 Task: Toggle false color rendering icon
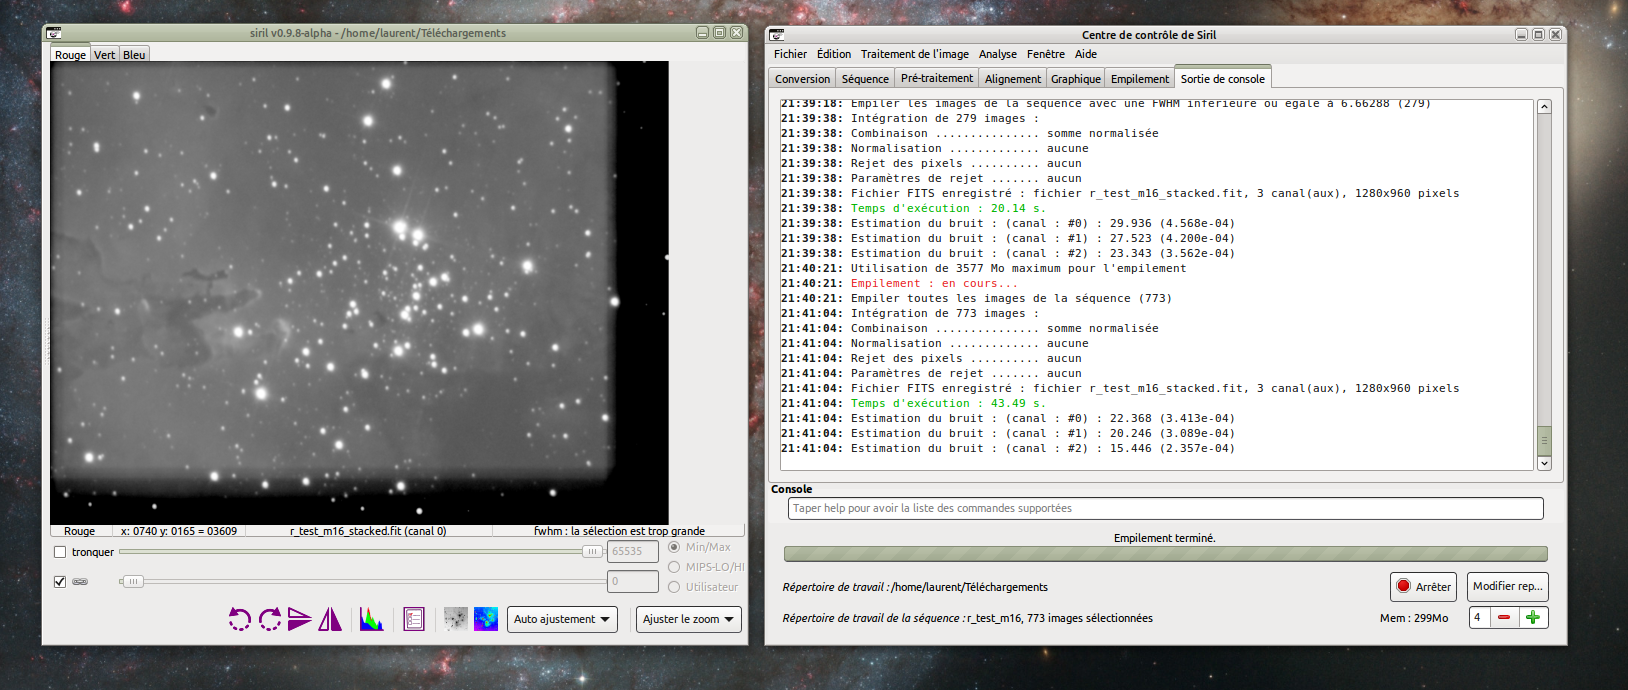click(x=486, y=619)
